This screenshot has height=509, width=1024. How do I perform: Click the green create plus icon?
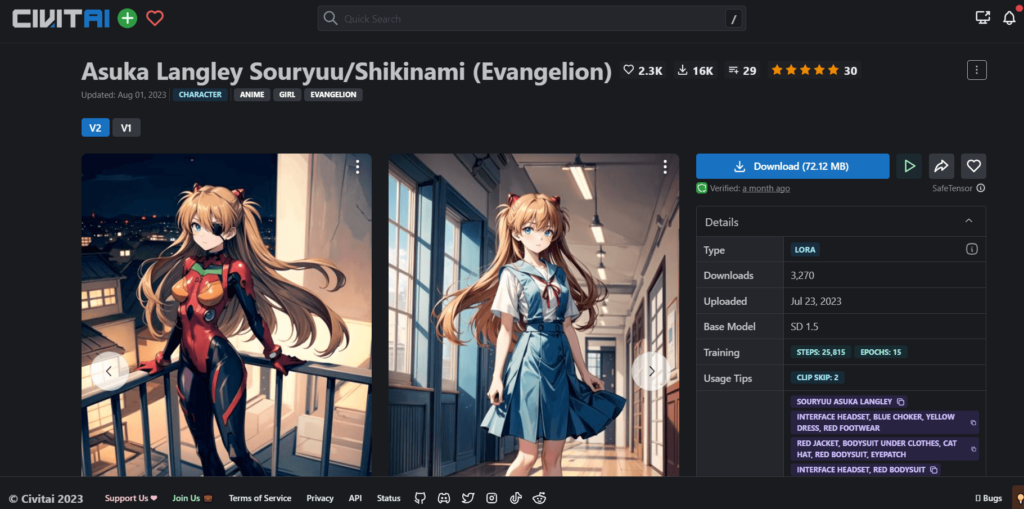click(127, 18)
